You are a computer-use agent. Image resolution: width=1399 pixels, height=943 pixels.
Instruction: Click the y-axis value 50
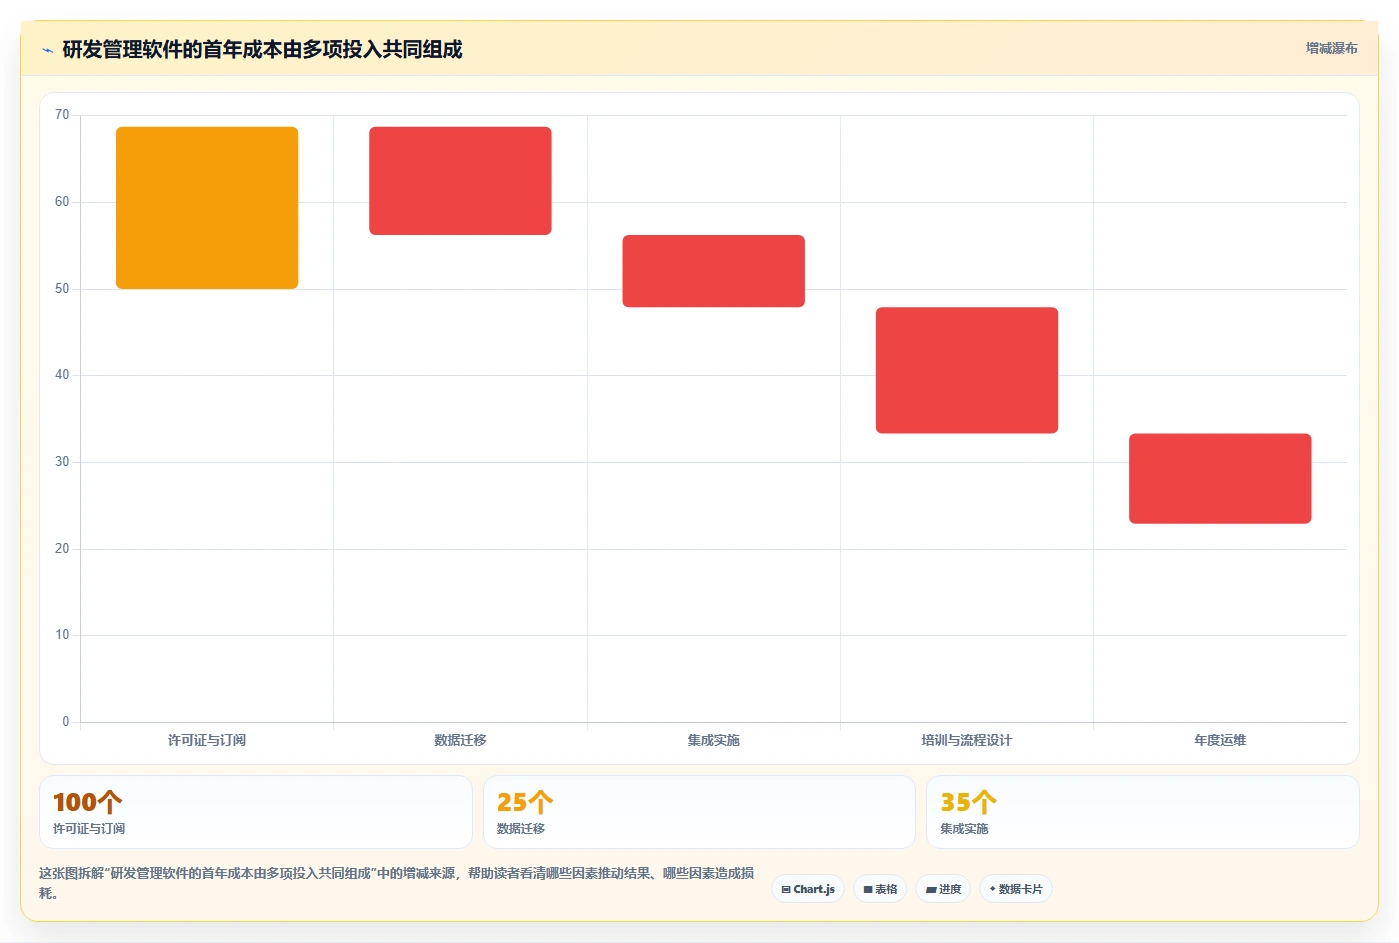[62, 289]
